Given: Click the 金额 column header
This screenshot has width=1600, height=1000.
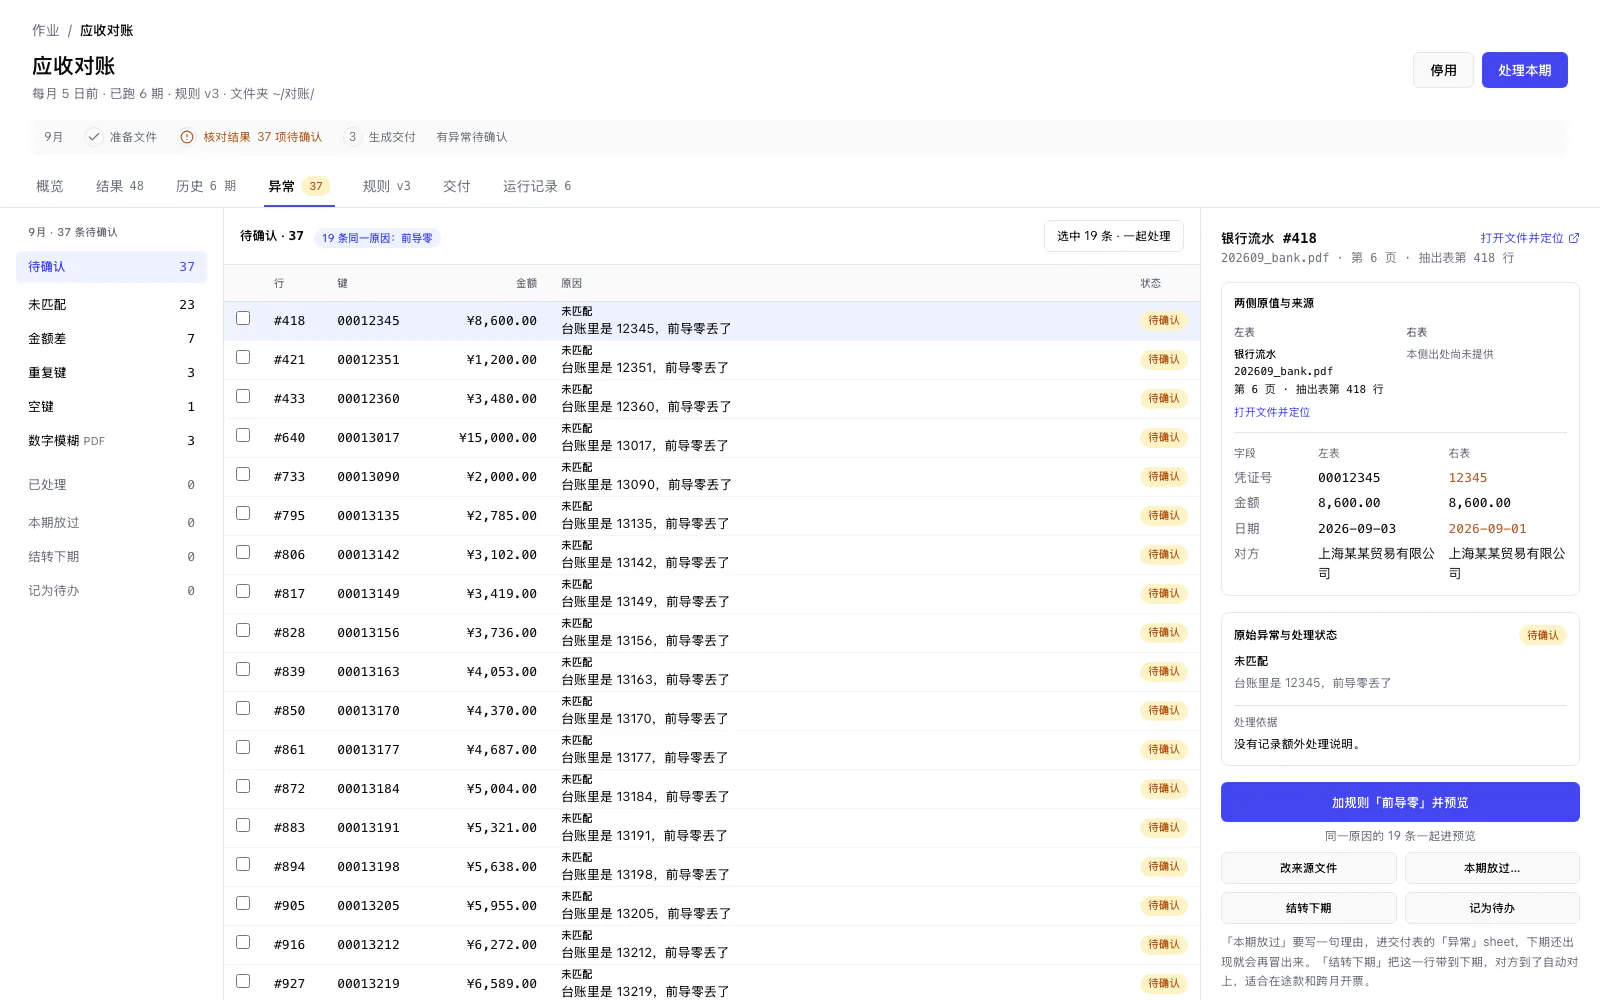Looking at the screenshot, I should [x=526, y=283].
